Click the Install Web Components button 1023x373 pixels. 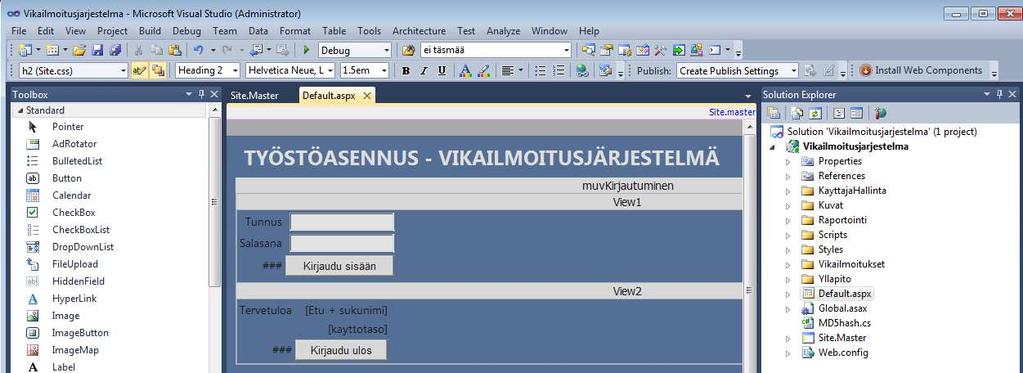click(x=921, y=70)
